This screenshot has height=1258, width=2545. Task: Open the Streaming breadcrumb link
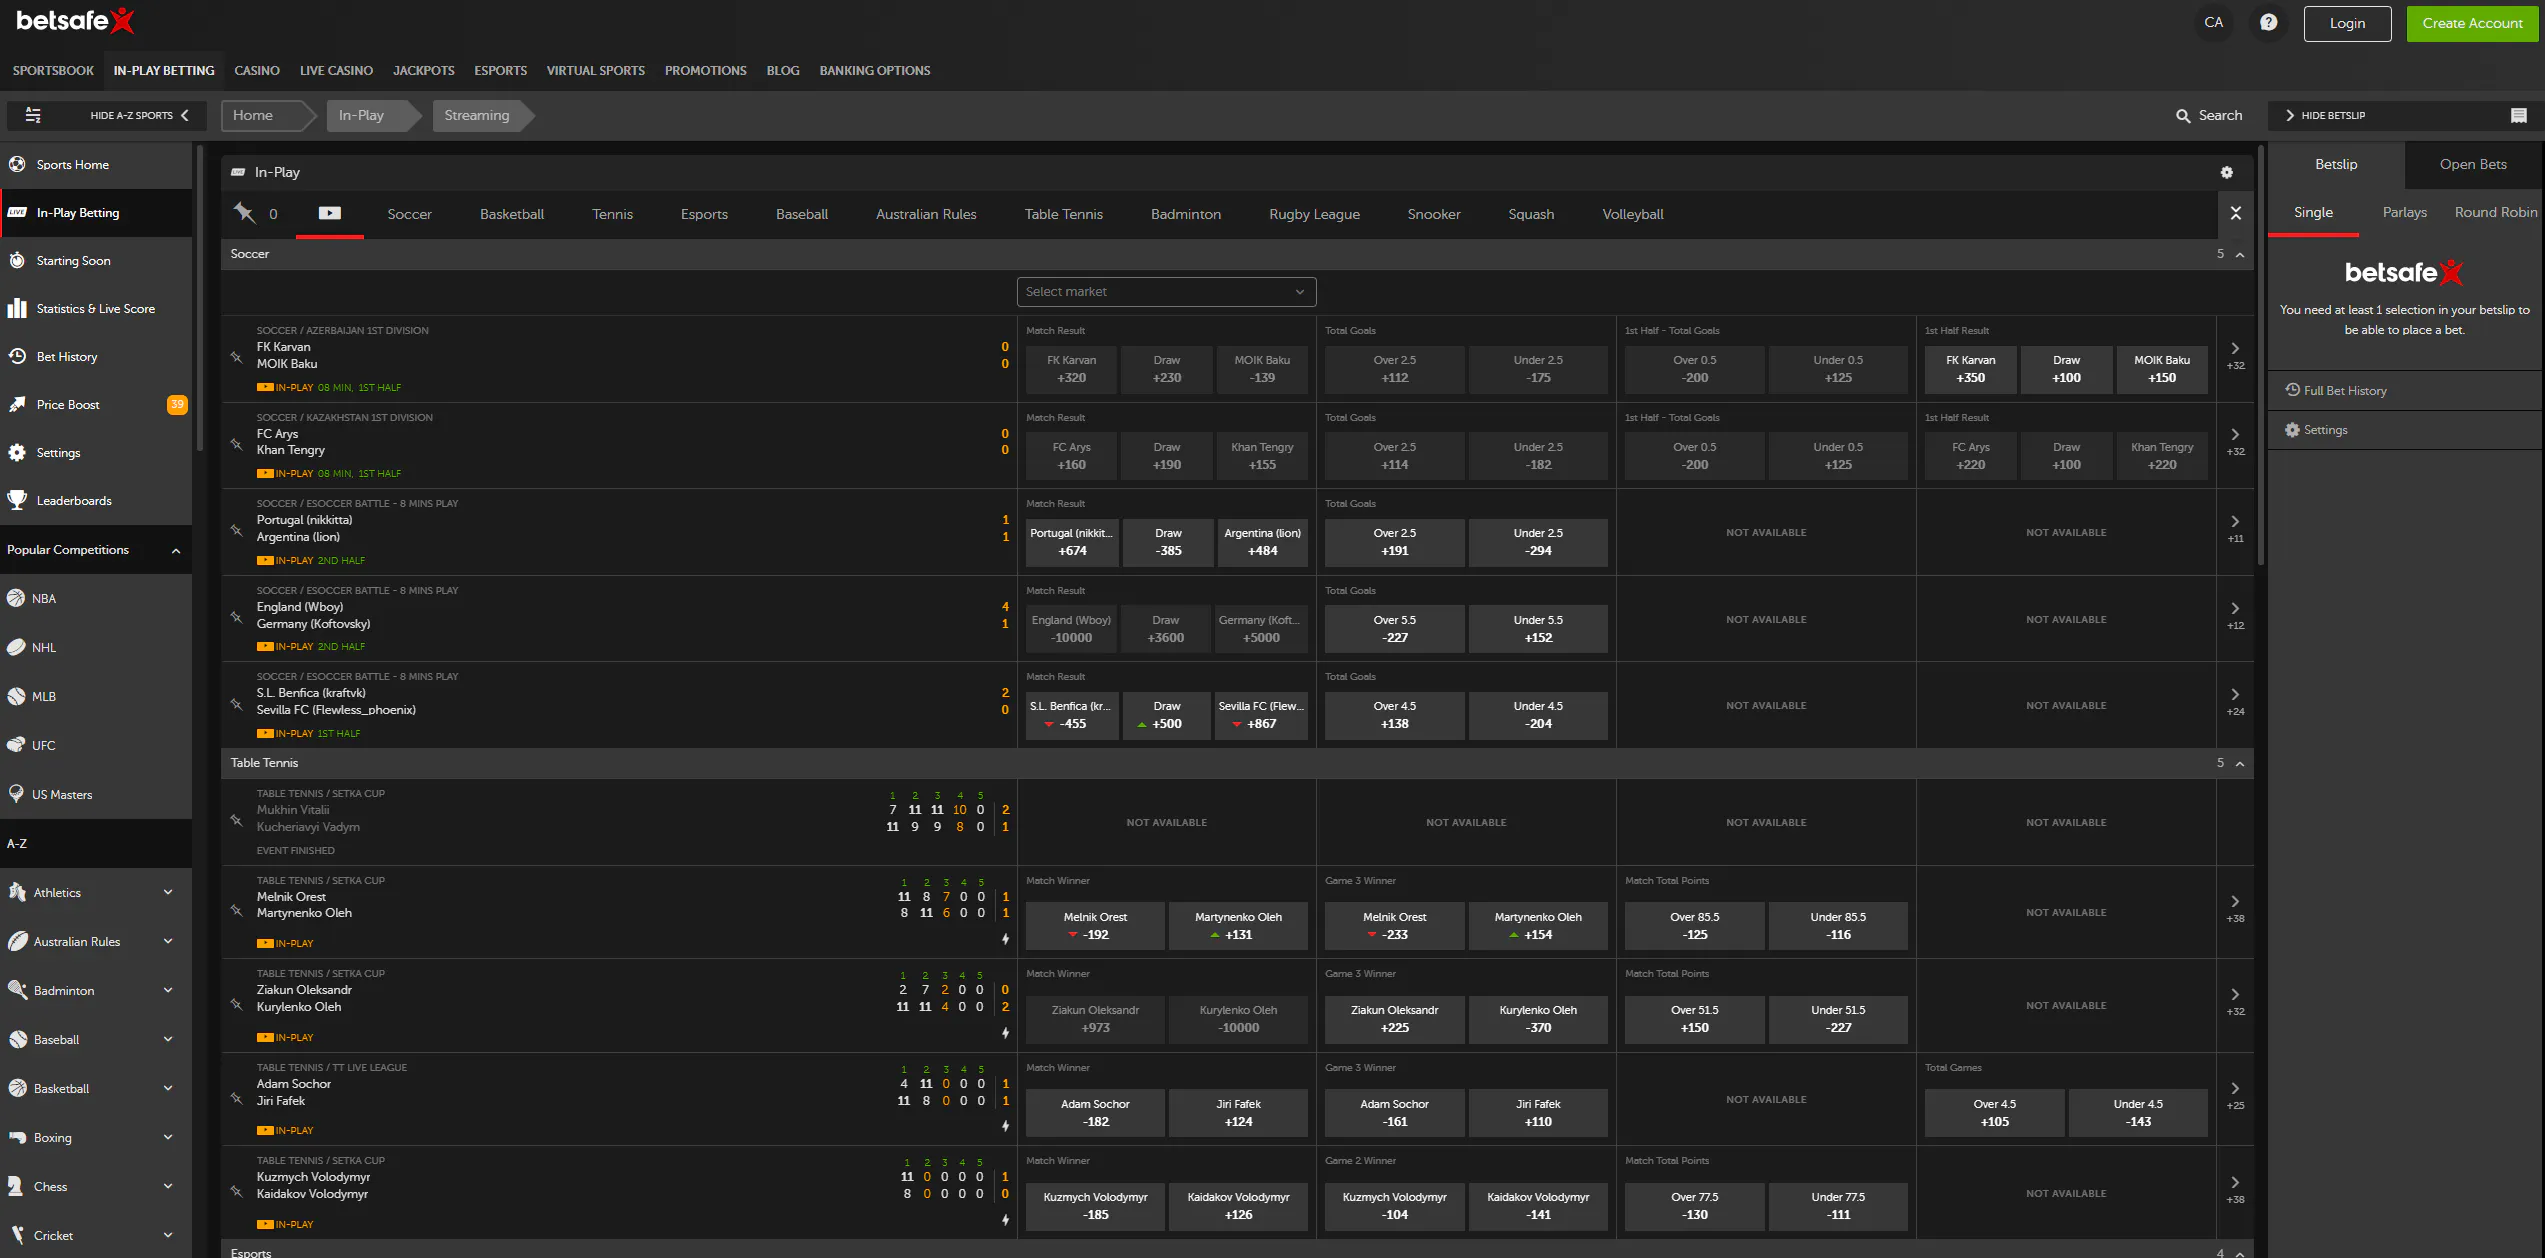[x=477, y=115]
